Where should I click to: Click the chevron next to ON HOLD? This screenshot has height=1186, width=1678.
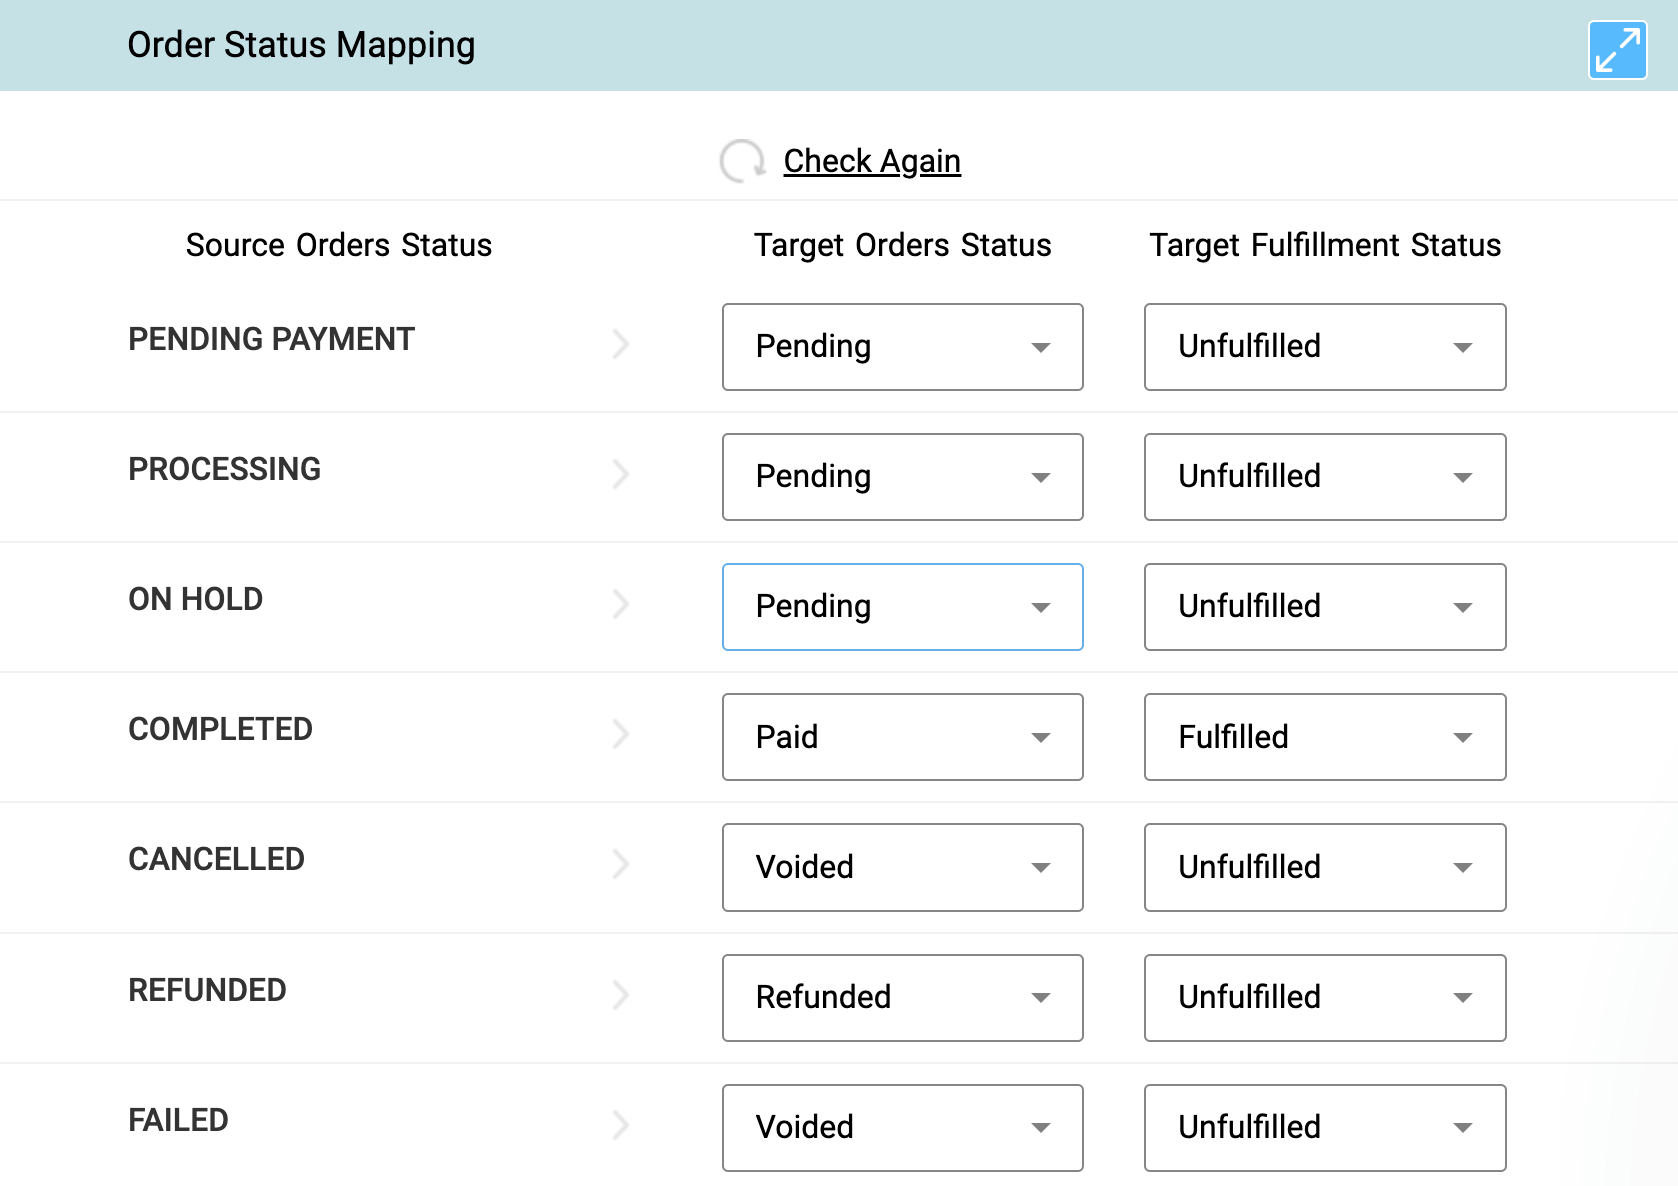[x=621, y=604]
